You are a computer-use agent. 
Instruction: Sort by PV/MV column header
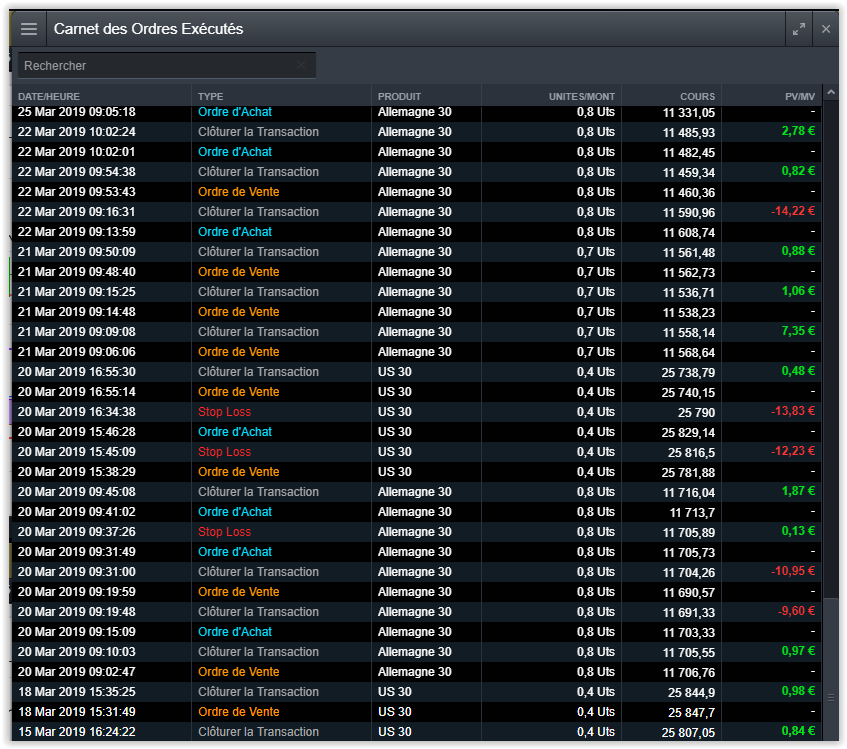point(799,96)
